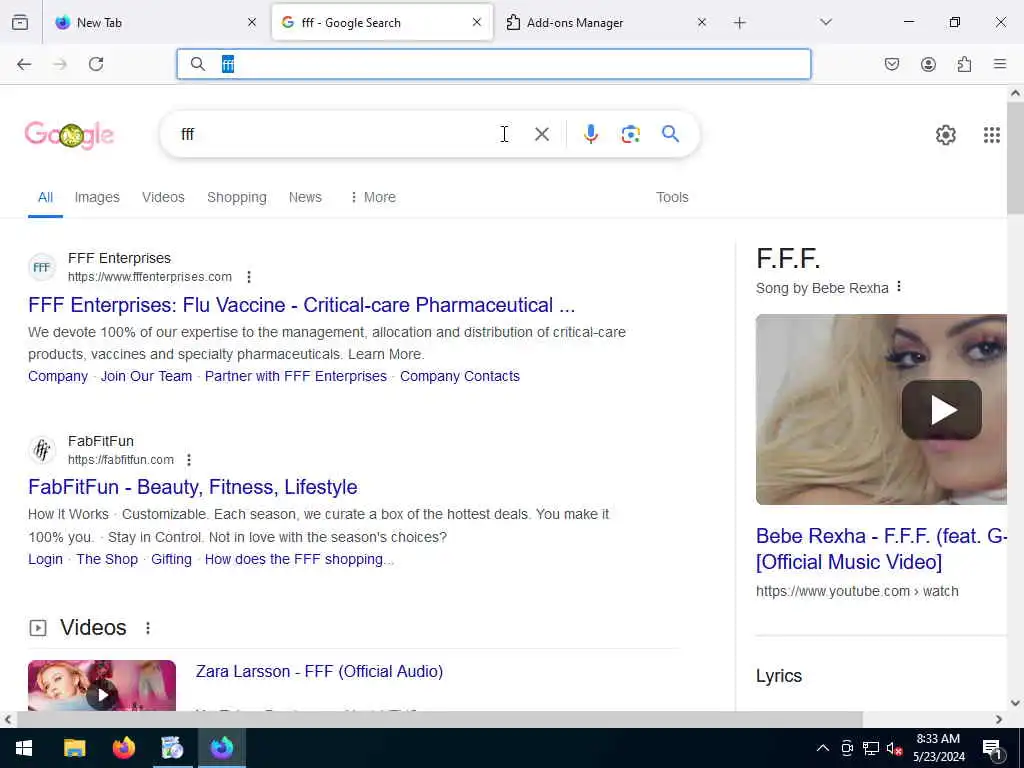Open the list all tabs dropdown arrow
Image resolution: width=1024 pixels, height=768 pixels.
point(826,23)
